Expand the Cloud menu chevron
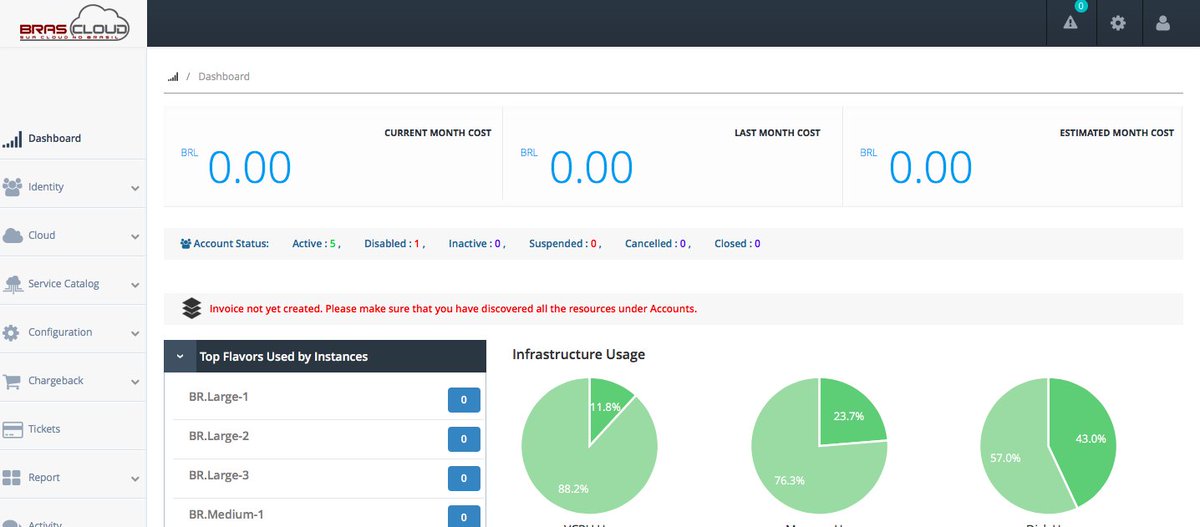The height and width of the screenshot is (527, 1200). coord(135,237)
